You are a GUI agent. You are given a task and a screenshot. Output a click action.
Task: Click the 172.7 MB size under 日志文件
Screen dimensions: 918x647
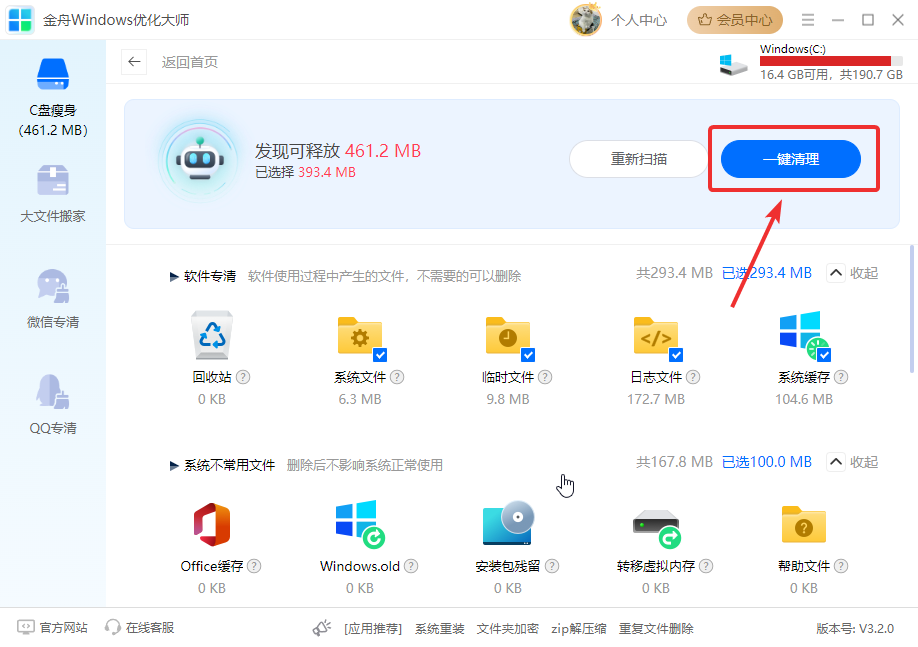656,399
